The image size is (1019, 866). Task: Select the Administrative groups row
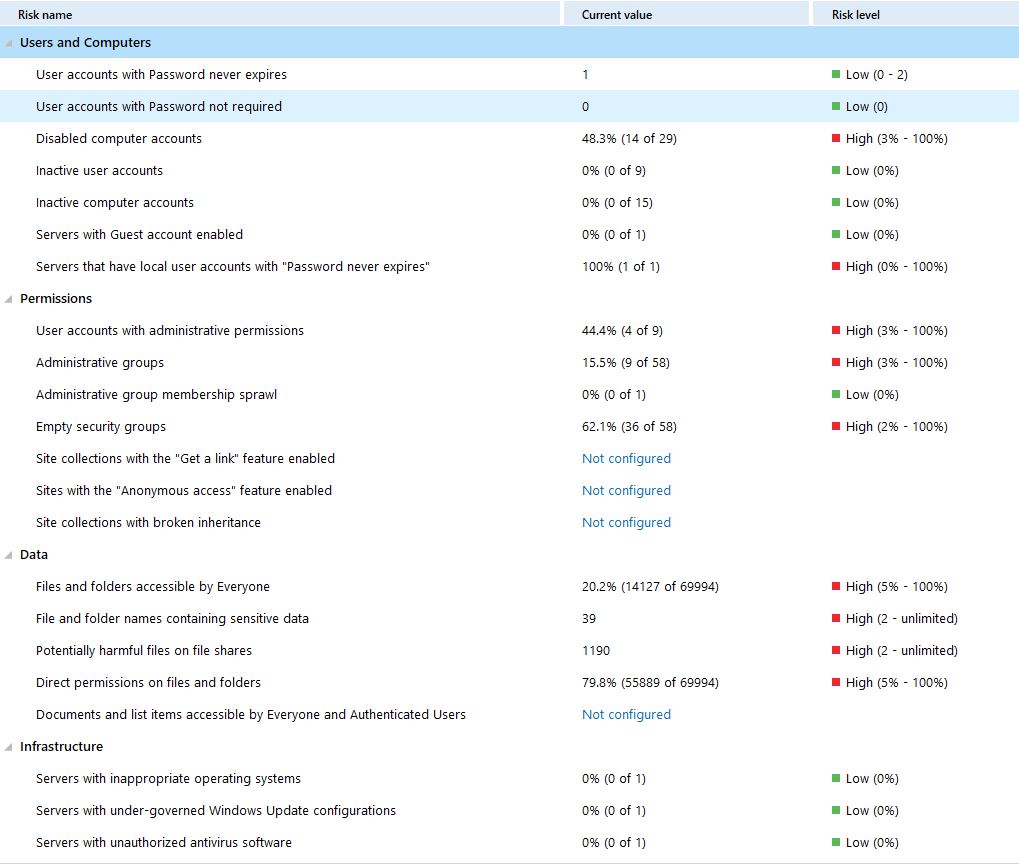click(510, 363)
